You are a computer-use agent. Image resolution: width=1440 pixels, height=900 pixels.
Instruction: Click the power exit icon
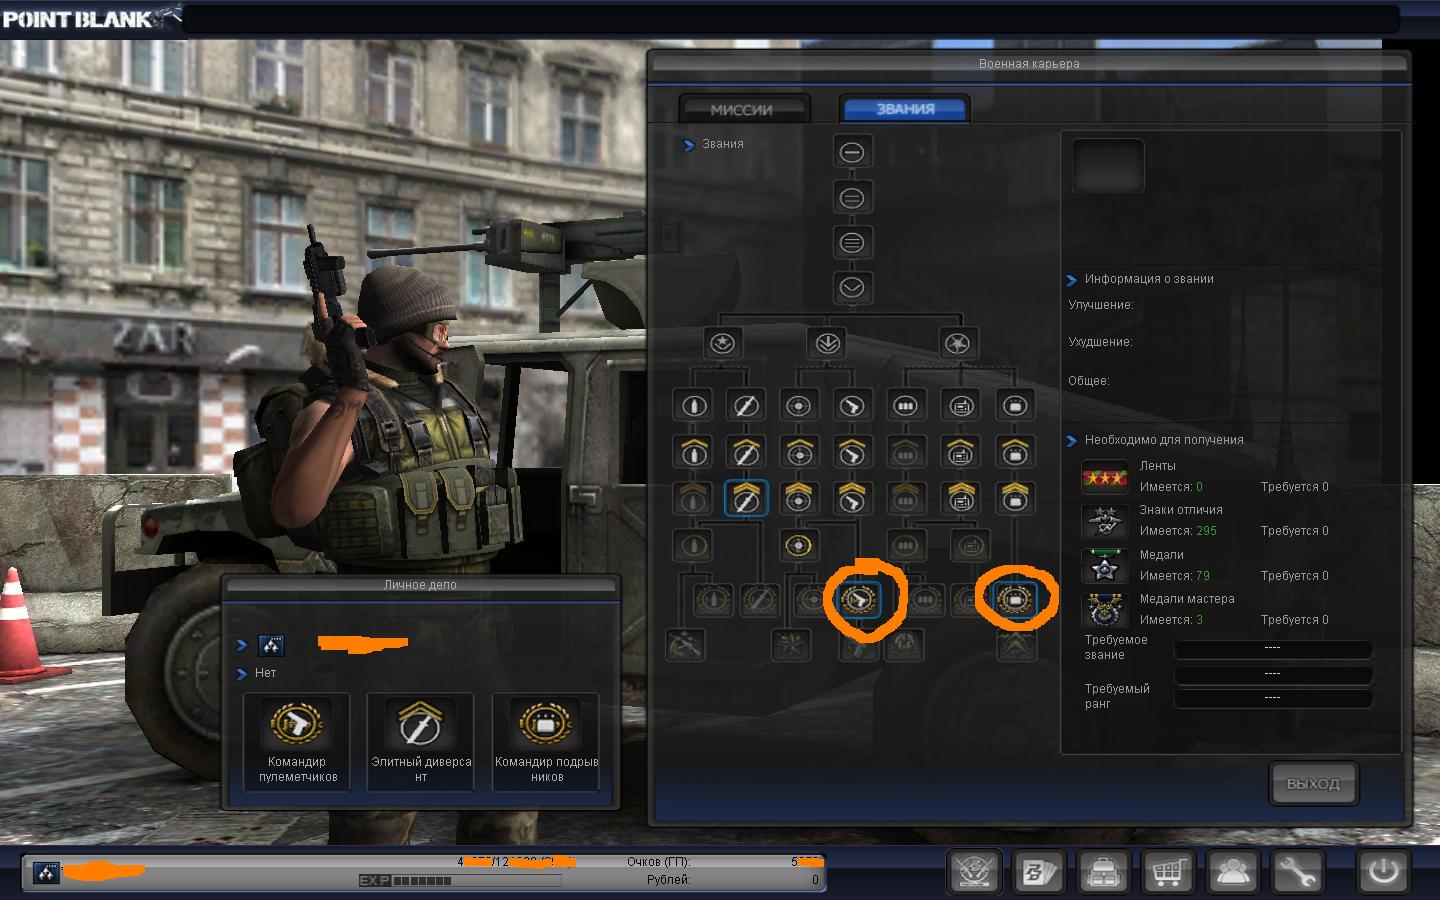click(1384, 871)
